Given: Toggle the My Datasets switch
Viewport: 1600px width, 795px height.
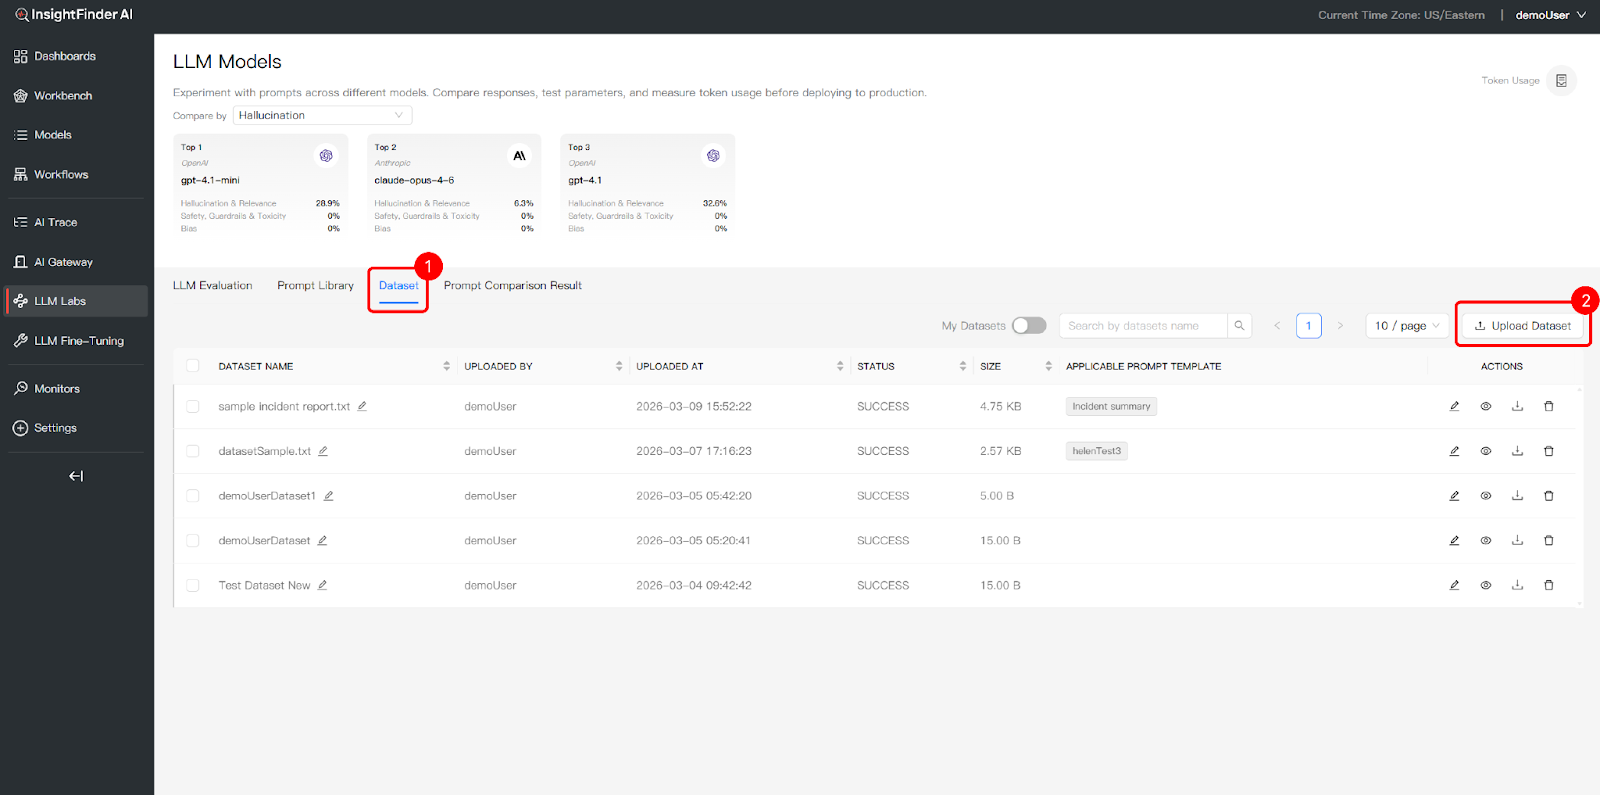Looking at the screenshot, I should [x=1028, y=326].
